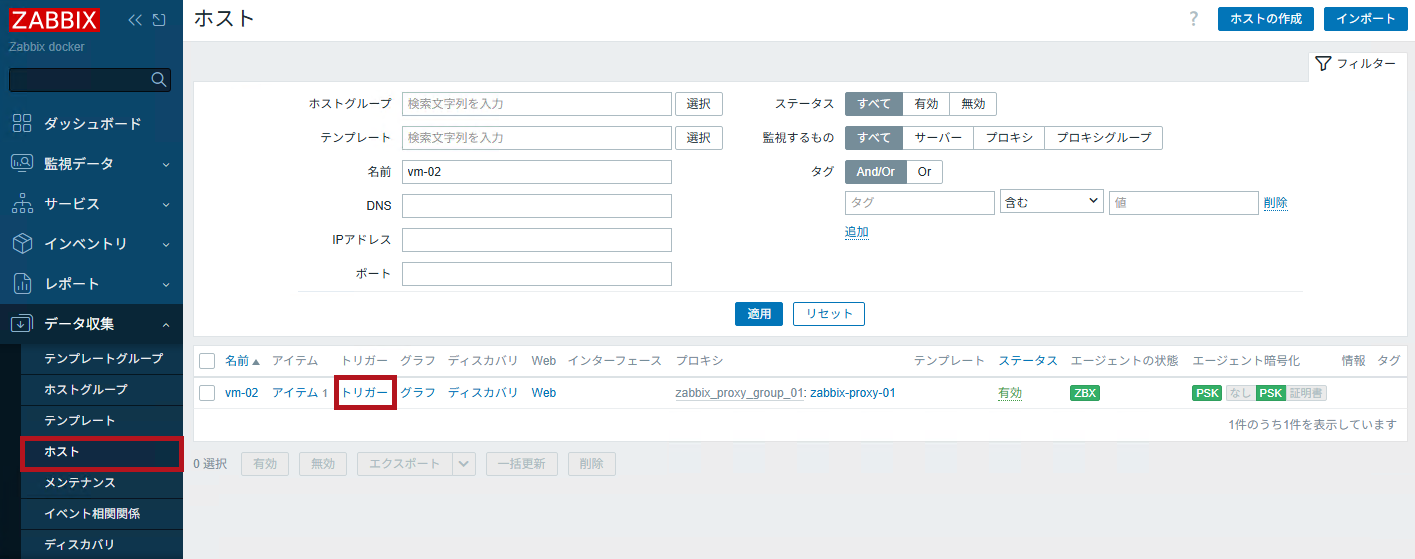Screen dimensions: 1415x559
Task: Click the search magnifier icon
Action: tap(158, 80)
